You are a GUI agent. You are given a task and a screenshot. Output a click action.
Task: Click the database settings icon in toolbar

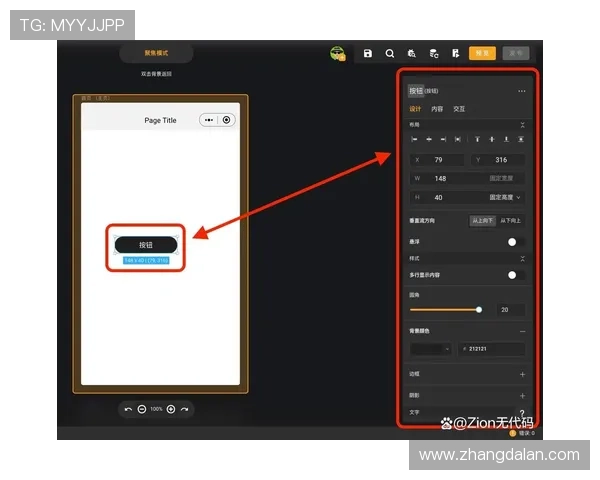433,53
